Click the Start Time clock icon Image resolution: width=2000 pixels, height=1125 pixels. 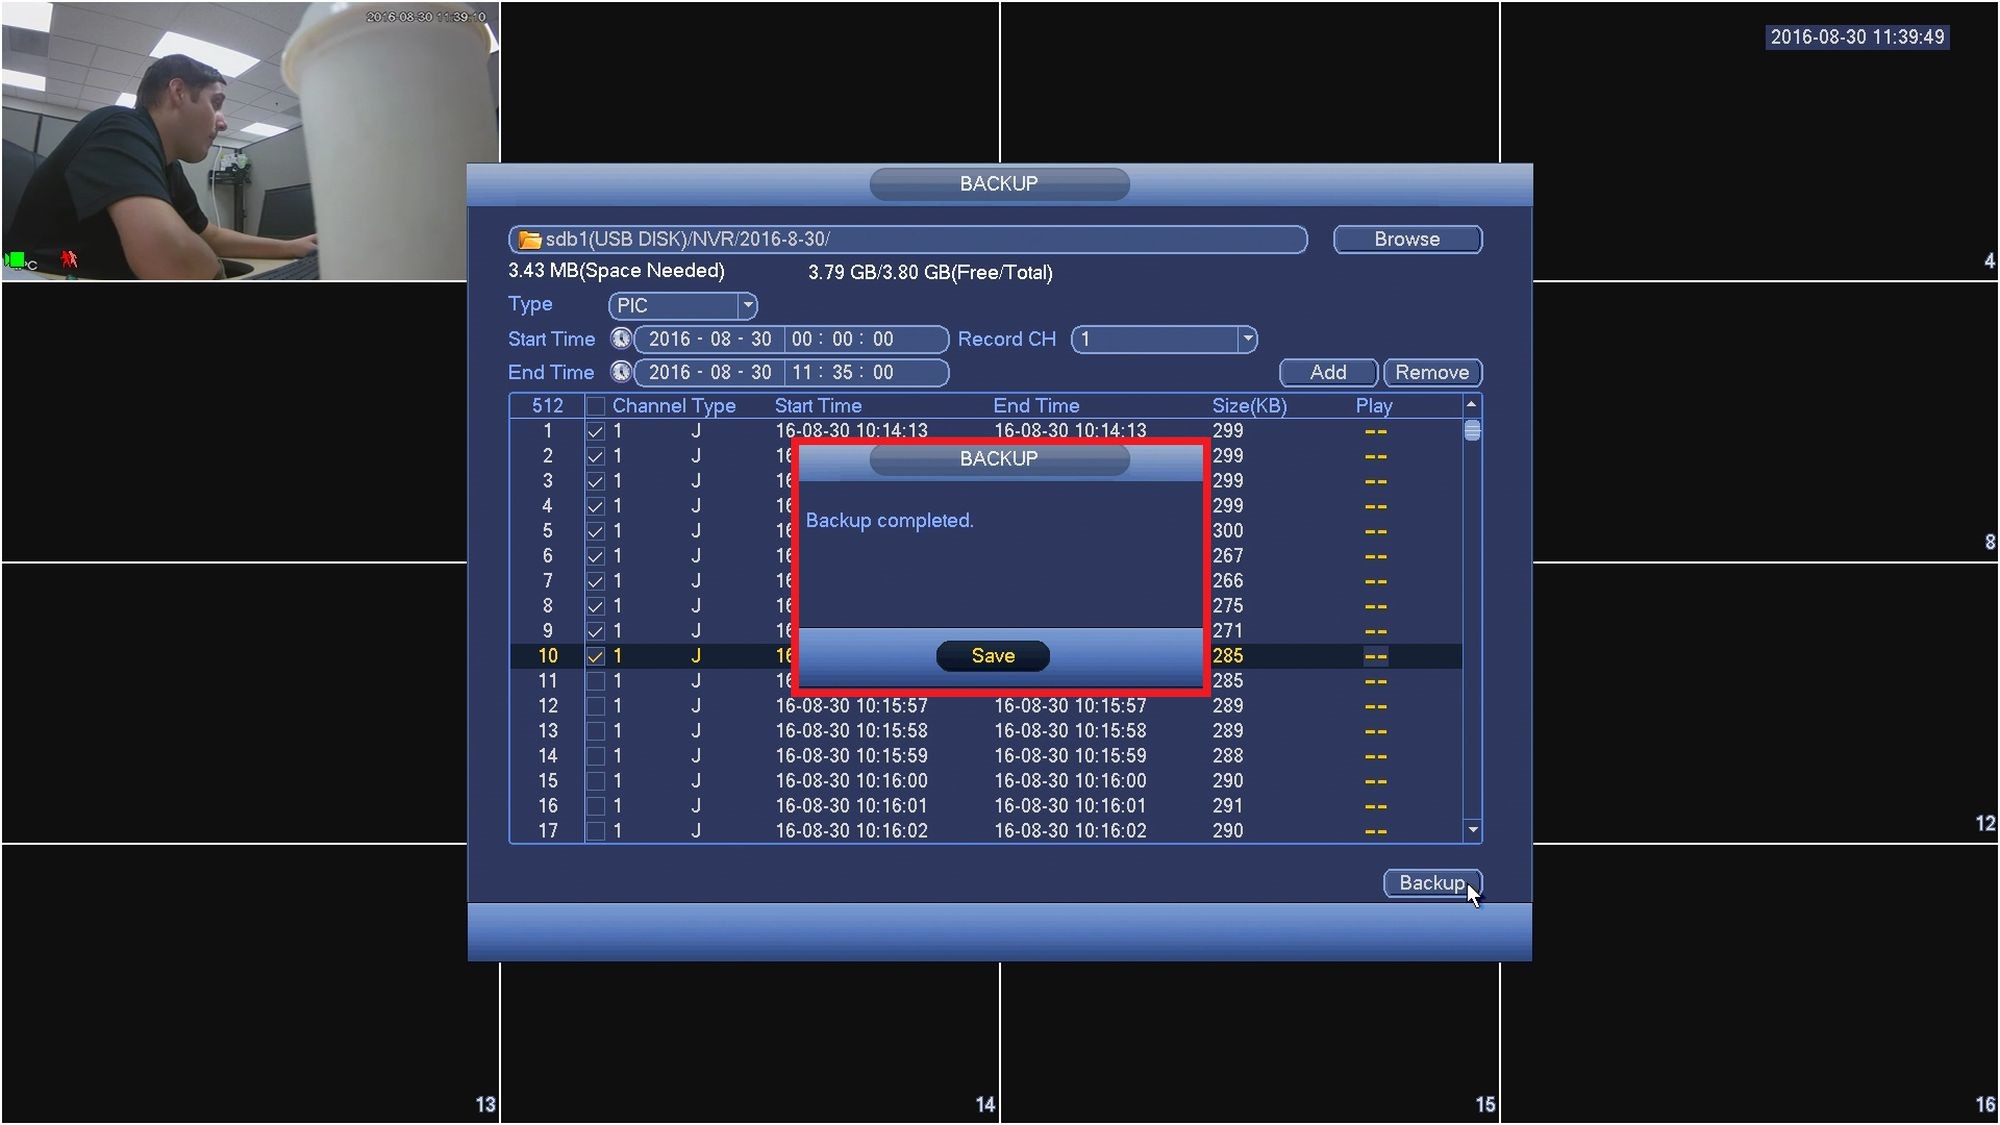point(621,339)
